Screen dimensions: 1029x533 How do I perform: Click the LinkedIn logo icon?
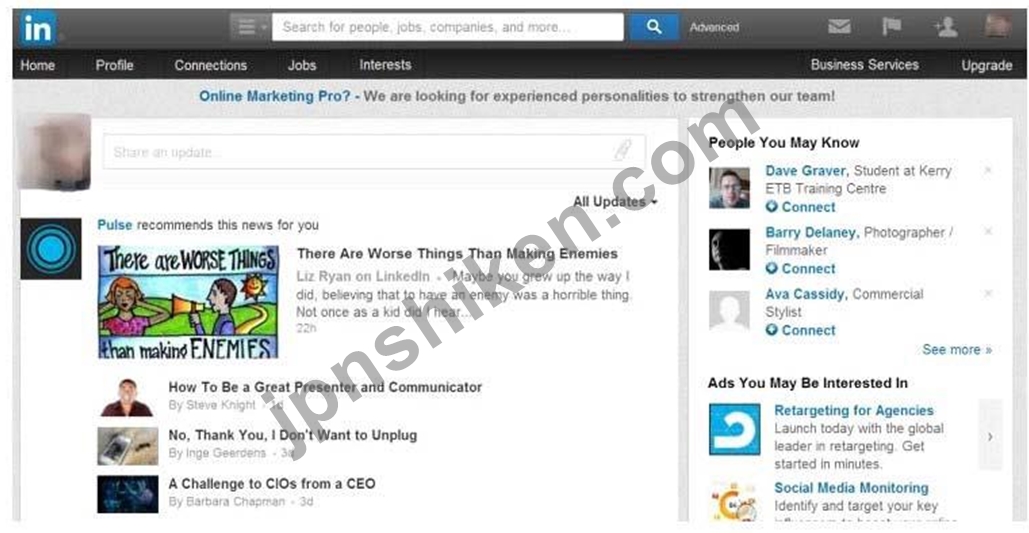coord(37,29)
